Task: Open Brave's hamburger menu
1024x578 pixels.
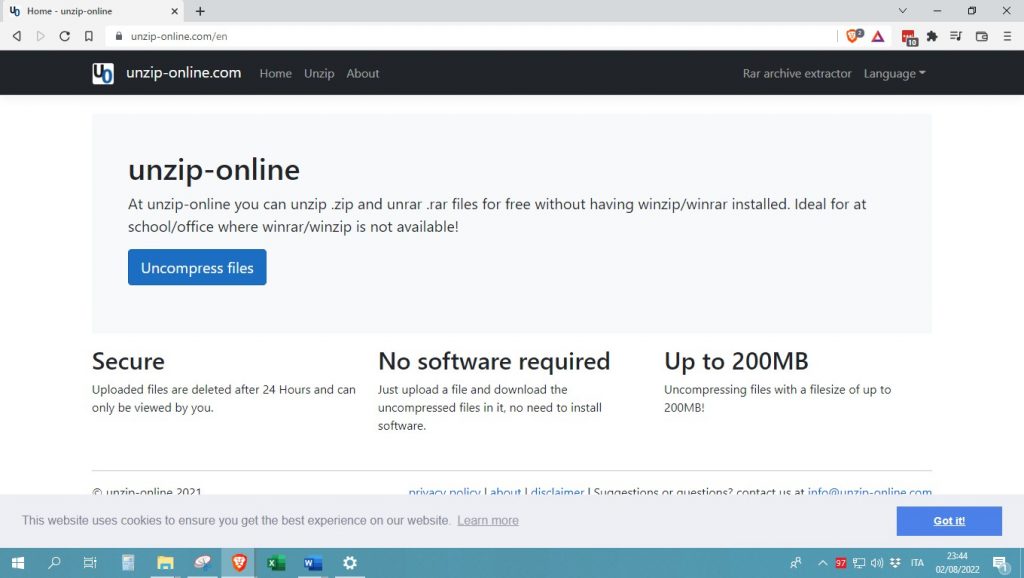Action: [x=1007, y=35]
